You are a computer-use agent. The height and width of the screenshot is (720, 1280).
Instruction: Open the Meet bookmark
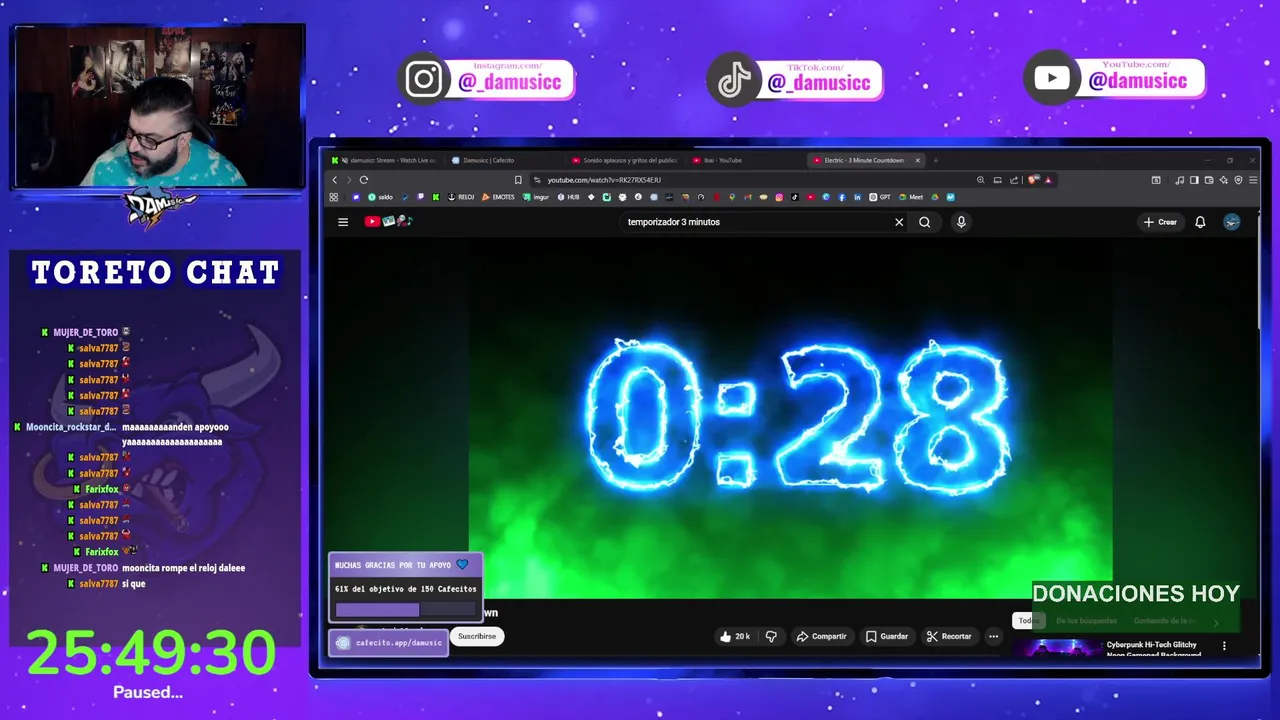911,197
